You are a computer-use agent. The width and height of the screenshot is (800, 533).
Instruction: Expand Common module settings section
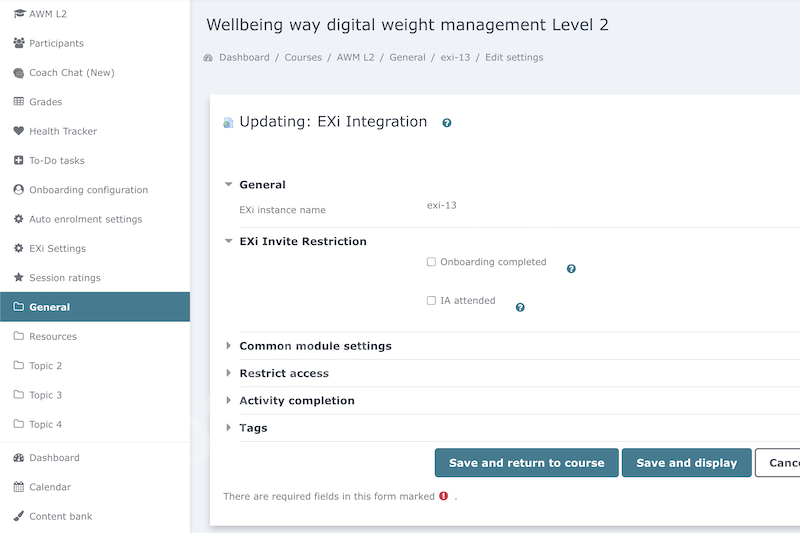pyautogui.click(x=315, y=346)
